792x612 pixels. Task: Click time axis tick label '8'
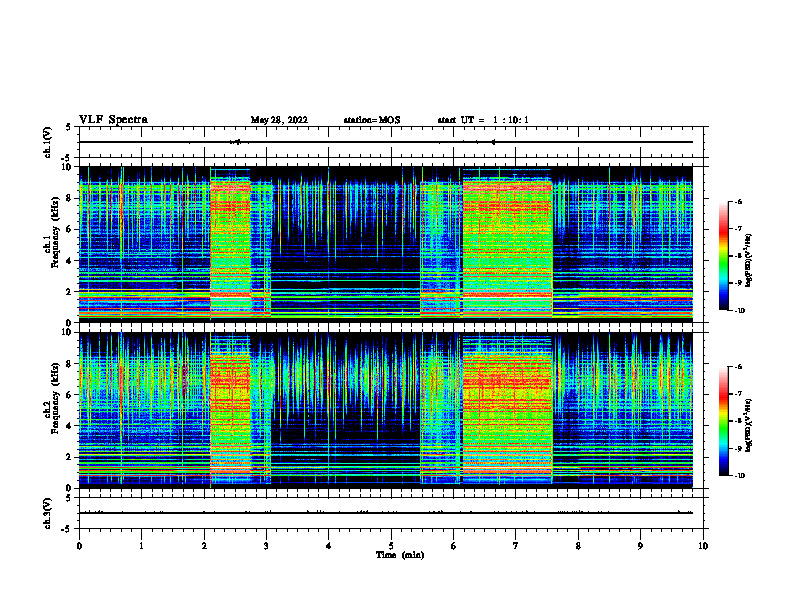[578, 546]
